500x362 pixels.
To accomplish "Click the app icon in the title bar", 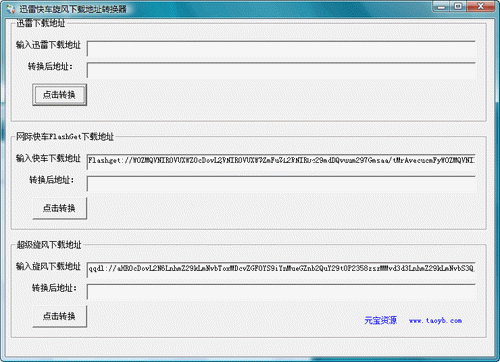I will coord(11,9).
